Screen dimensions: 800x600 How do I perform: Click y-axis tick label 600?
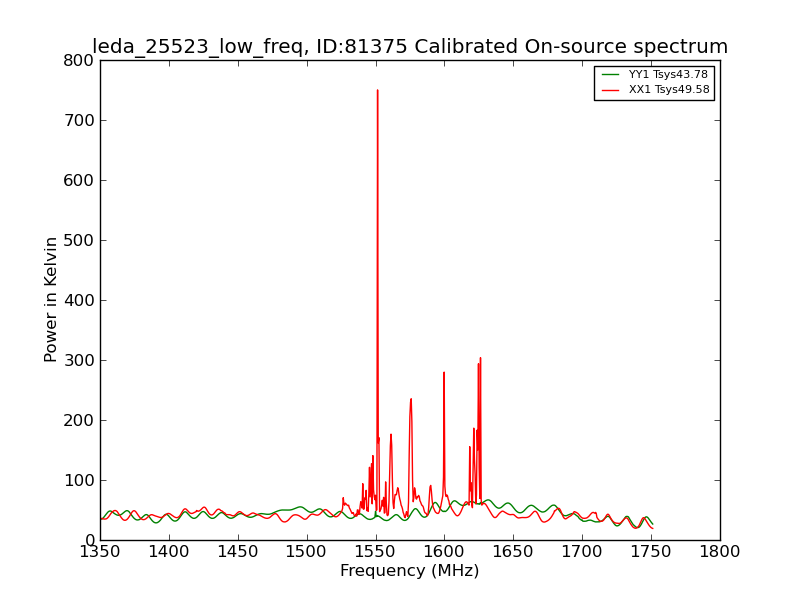point(79,181)
